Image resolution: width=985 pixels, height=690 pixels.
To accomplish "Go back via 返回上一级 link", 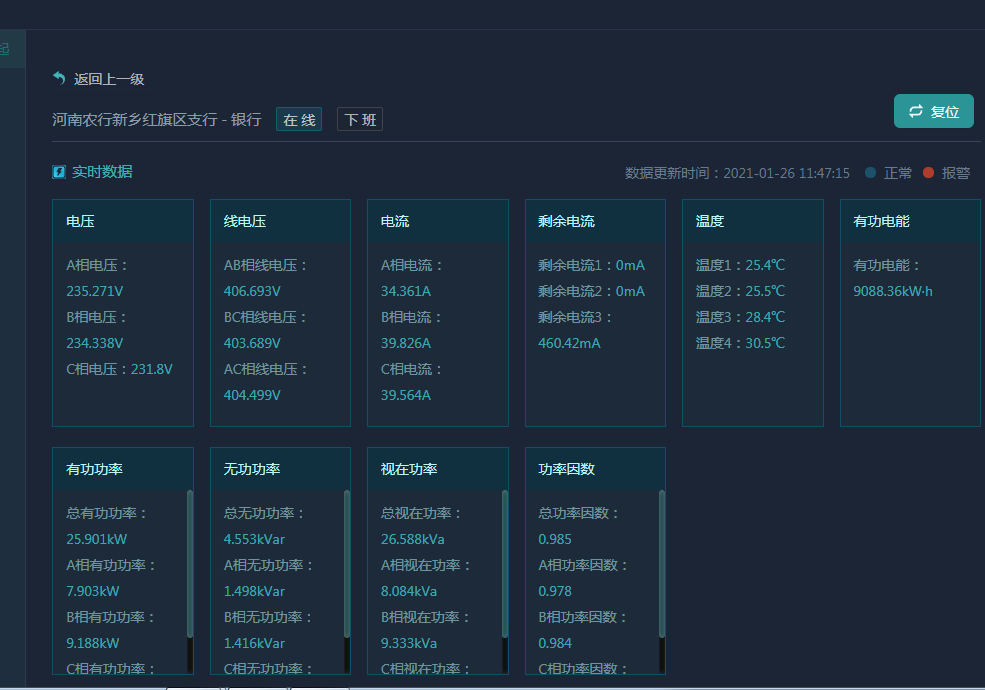I will click(x=109, y=79).
